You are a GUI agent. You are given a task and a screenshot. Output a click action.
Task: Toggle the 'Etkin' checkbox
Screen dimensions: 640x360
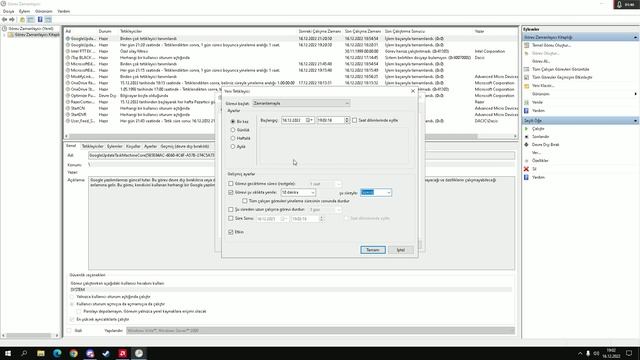point(231,232)
